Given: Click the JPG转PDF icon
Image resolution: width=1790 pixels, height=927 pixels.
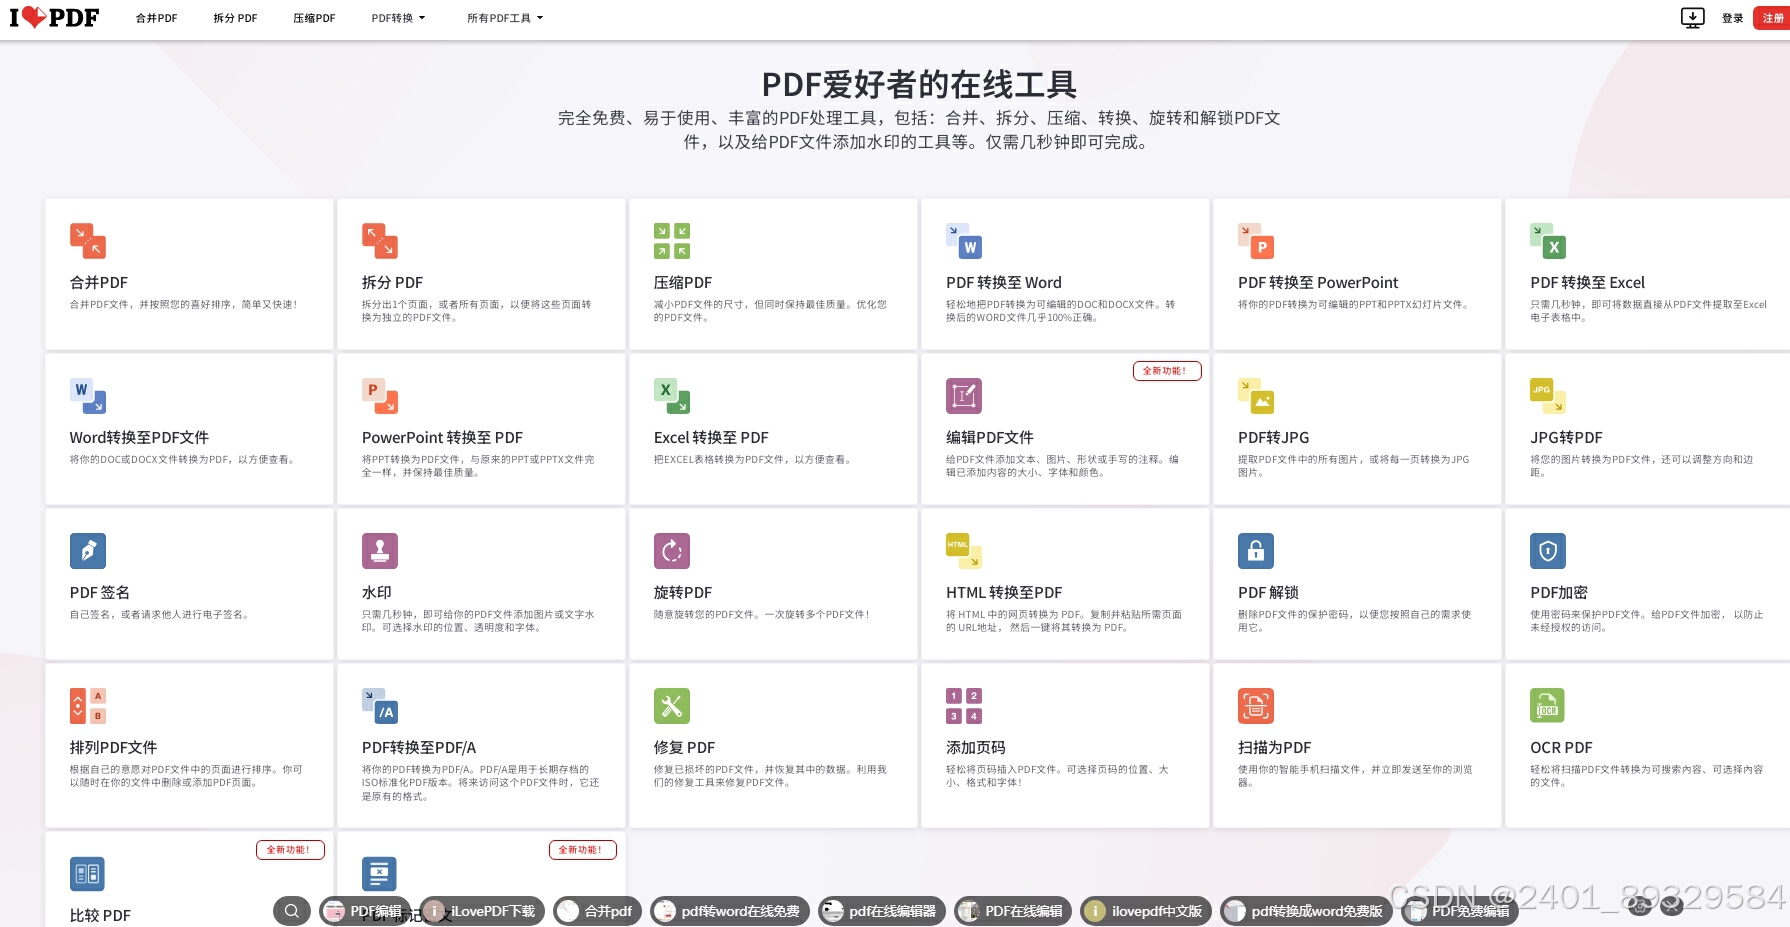Looking at the screenshot, I should pos(1548,396).
